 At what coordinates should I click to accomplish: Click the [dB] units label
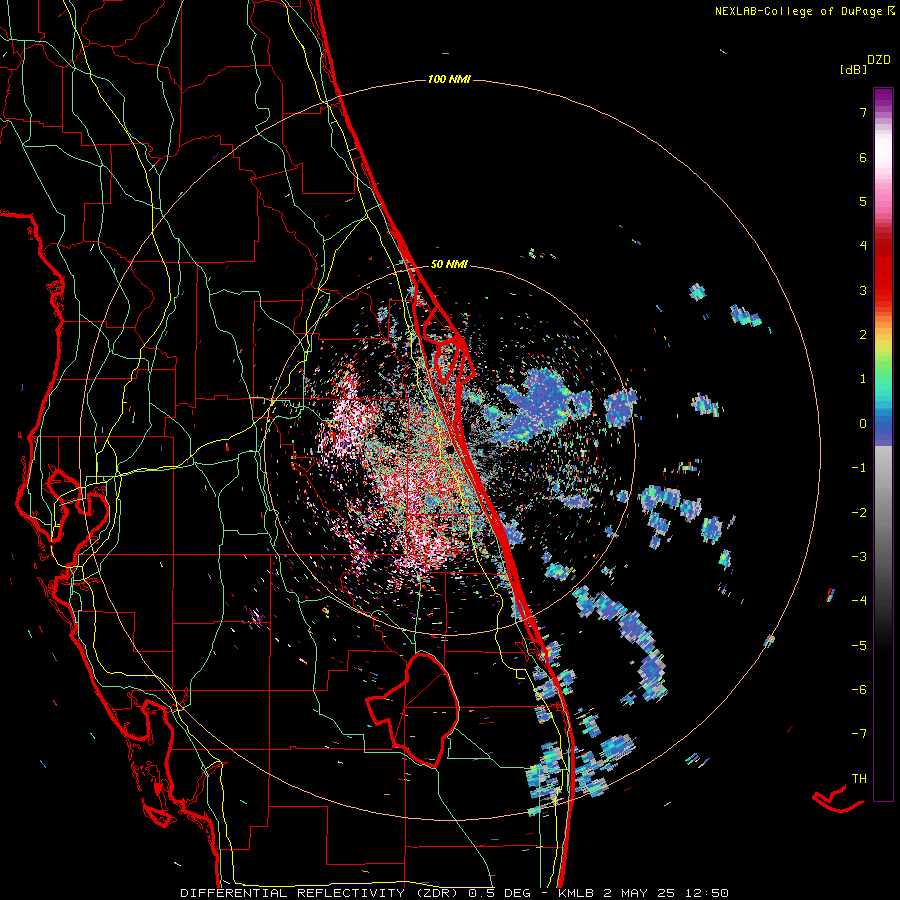(853, 69)
